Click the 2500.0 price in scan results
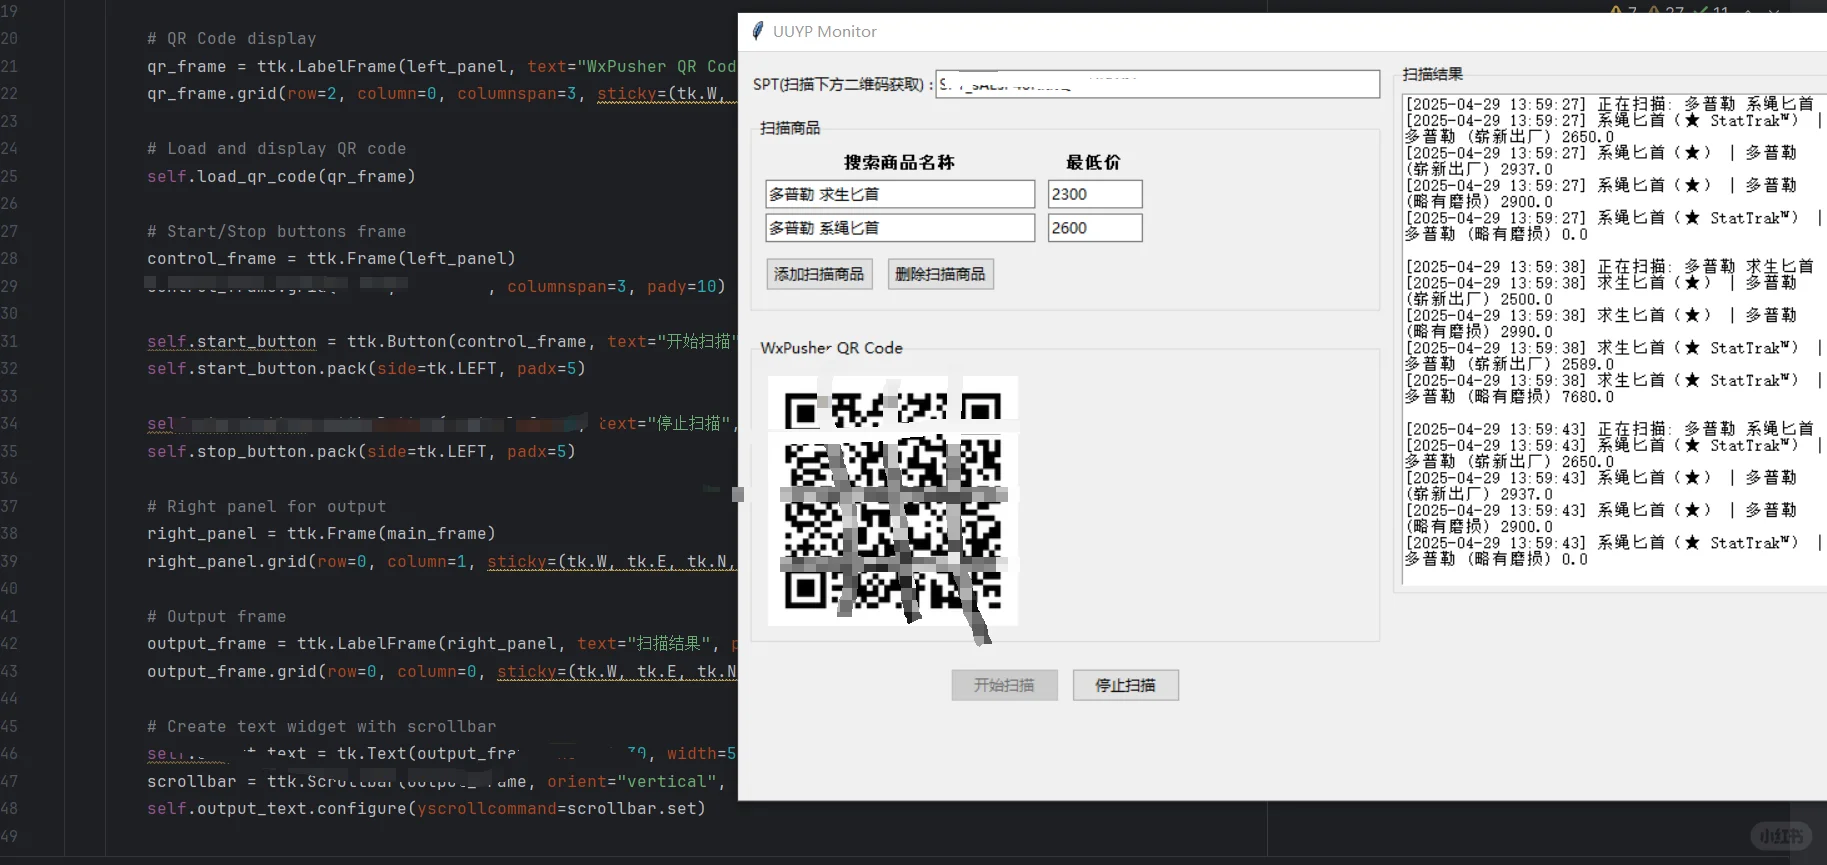Viewport: 1827px width, 865px height. pos(1526,299)
